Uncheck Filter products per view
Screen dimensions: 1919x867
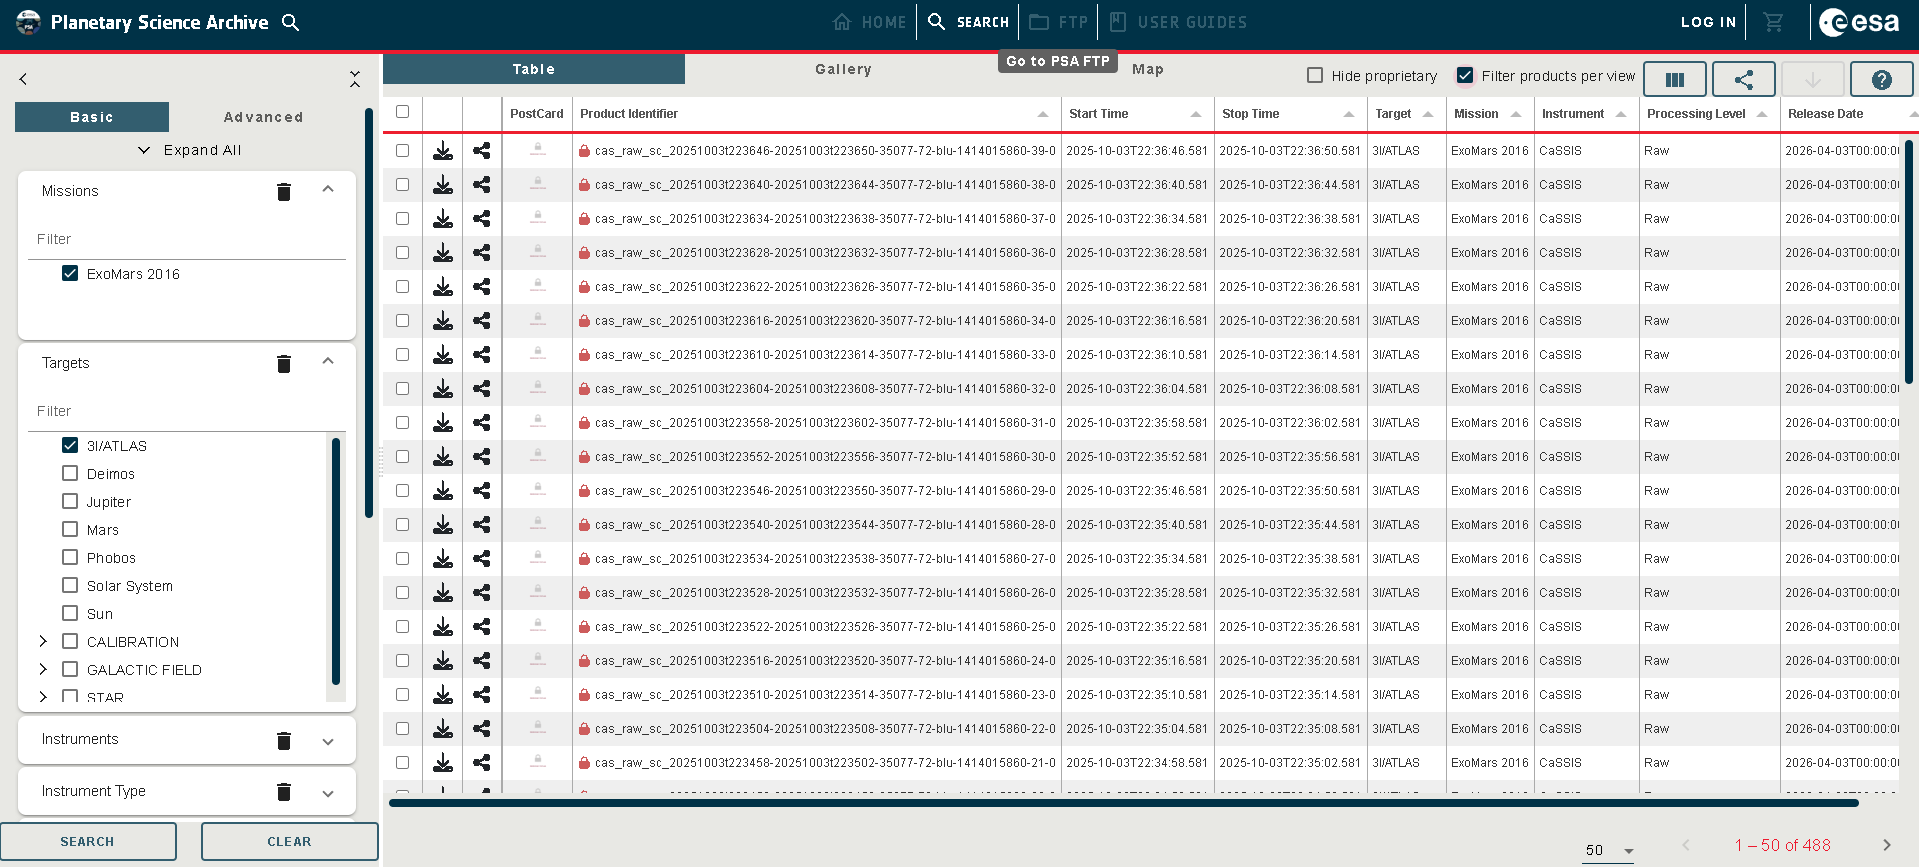pos(1465,75)
